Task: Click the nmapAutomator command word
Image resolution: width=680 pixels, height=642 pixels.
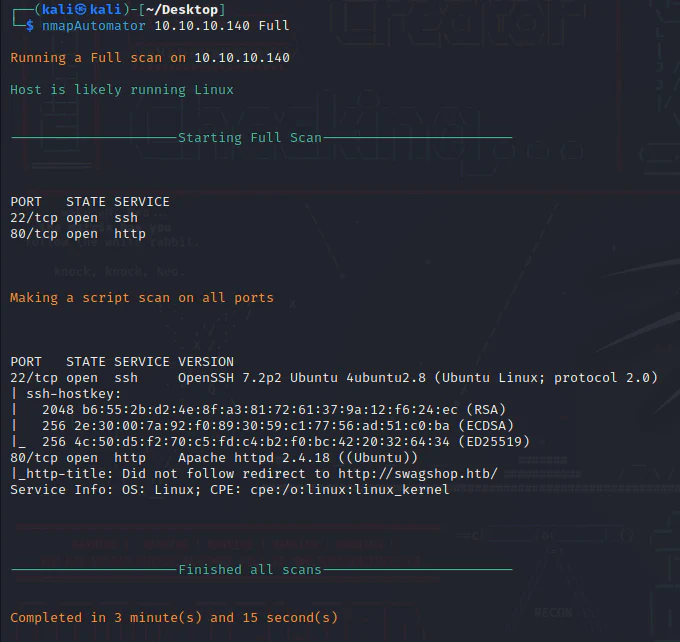Action: pyautogui.click(x=94, y=26)
